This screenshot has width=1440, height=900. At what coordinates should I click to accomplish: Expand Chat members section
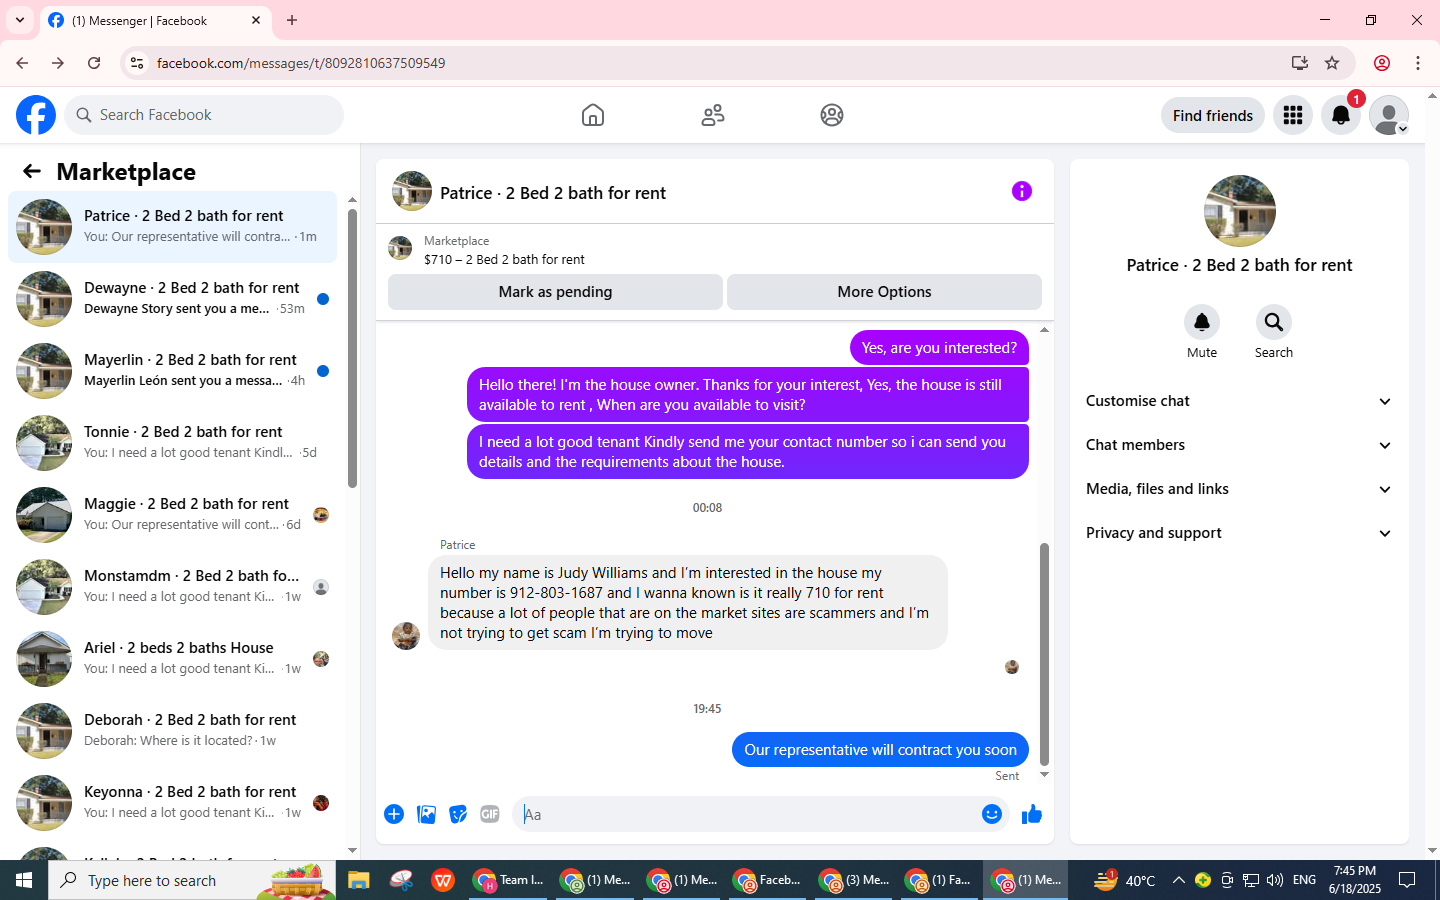tap(1240, 445)
